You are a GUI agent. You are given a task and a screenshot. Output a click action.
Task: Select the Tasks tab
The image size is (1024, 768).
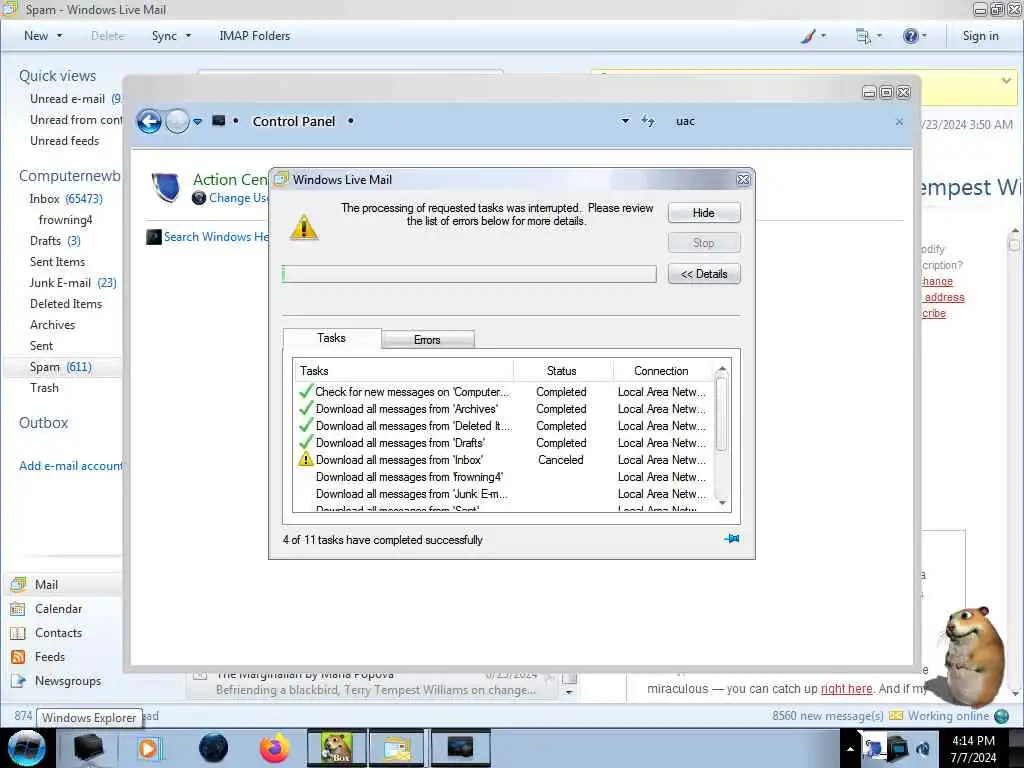(332, 338)
